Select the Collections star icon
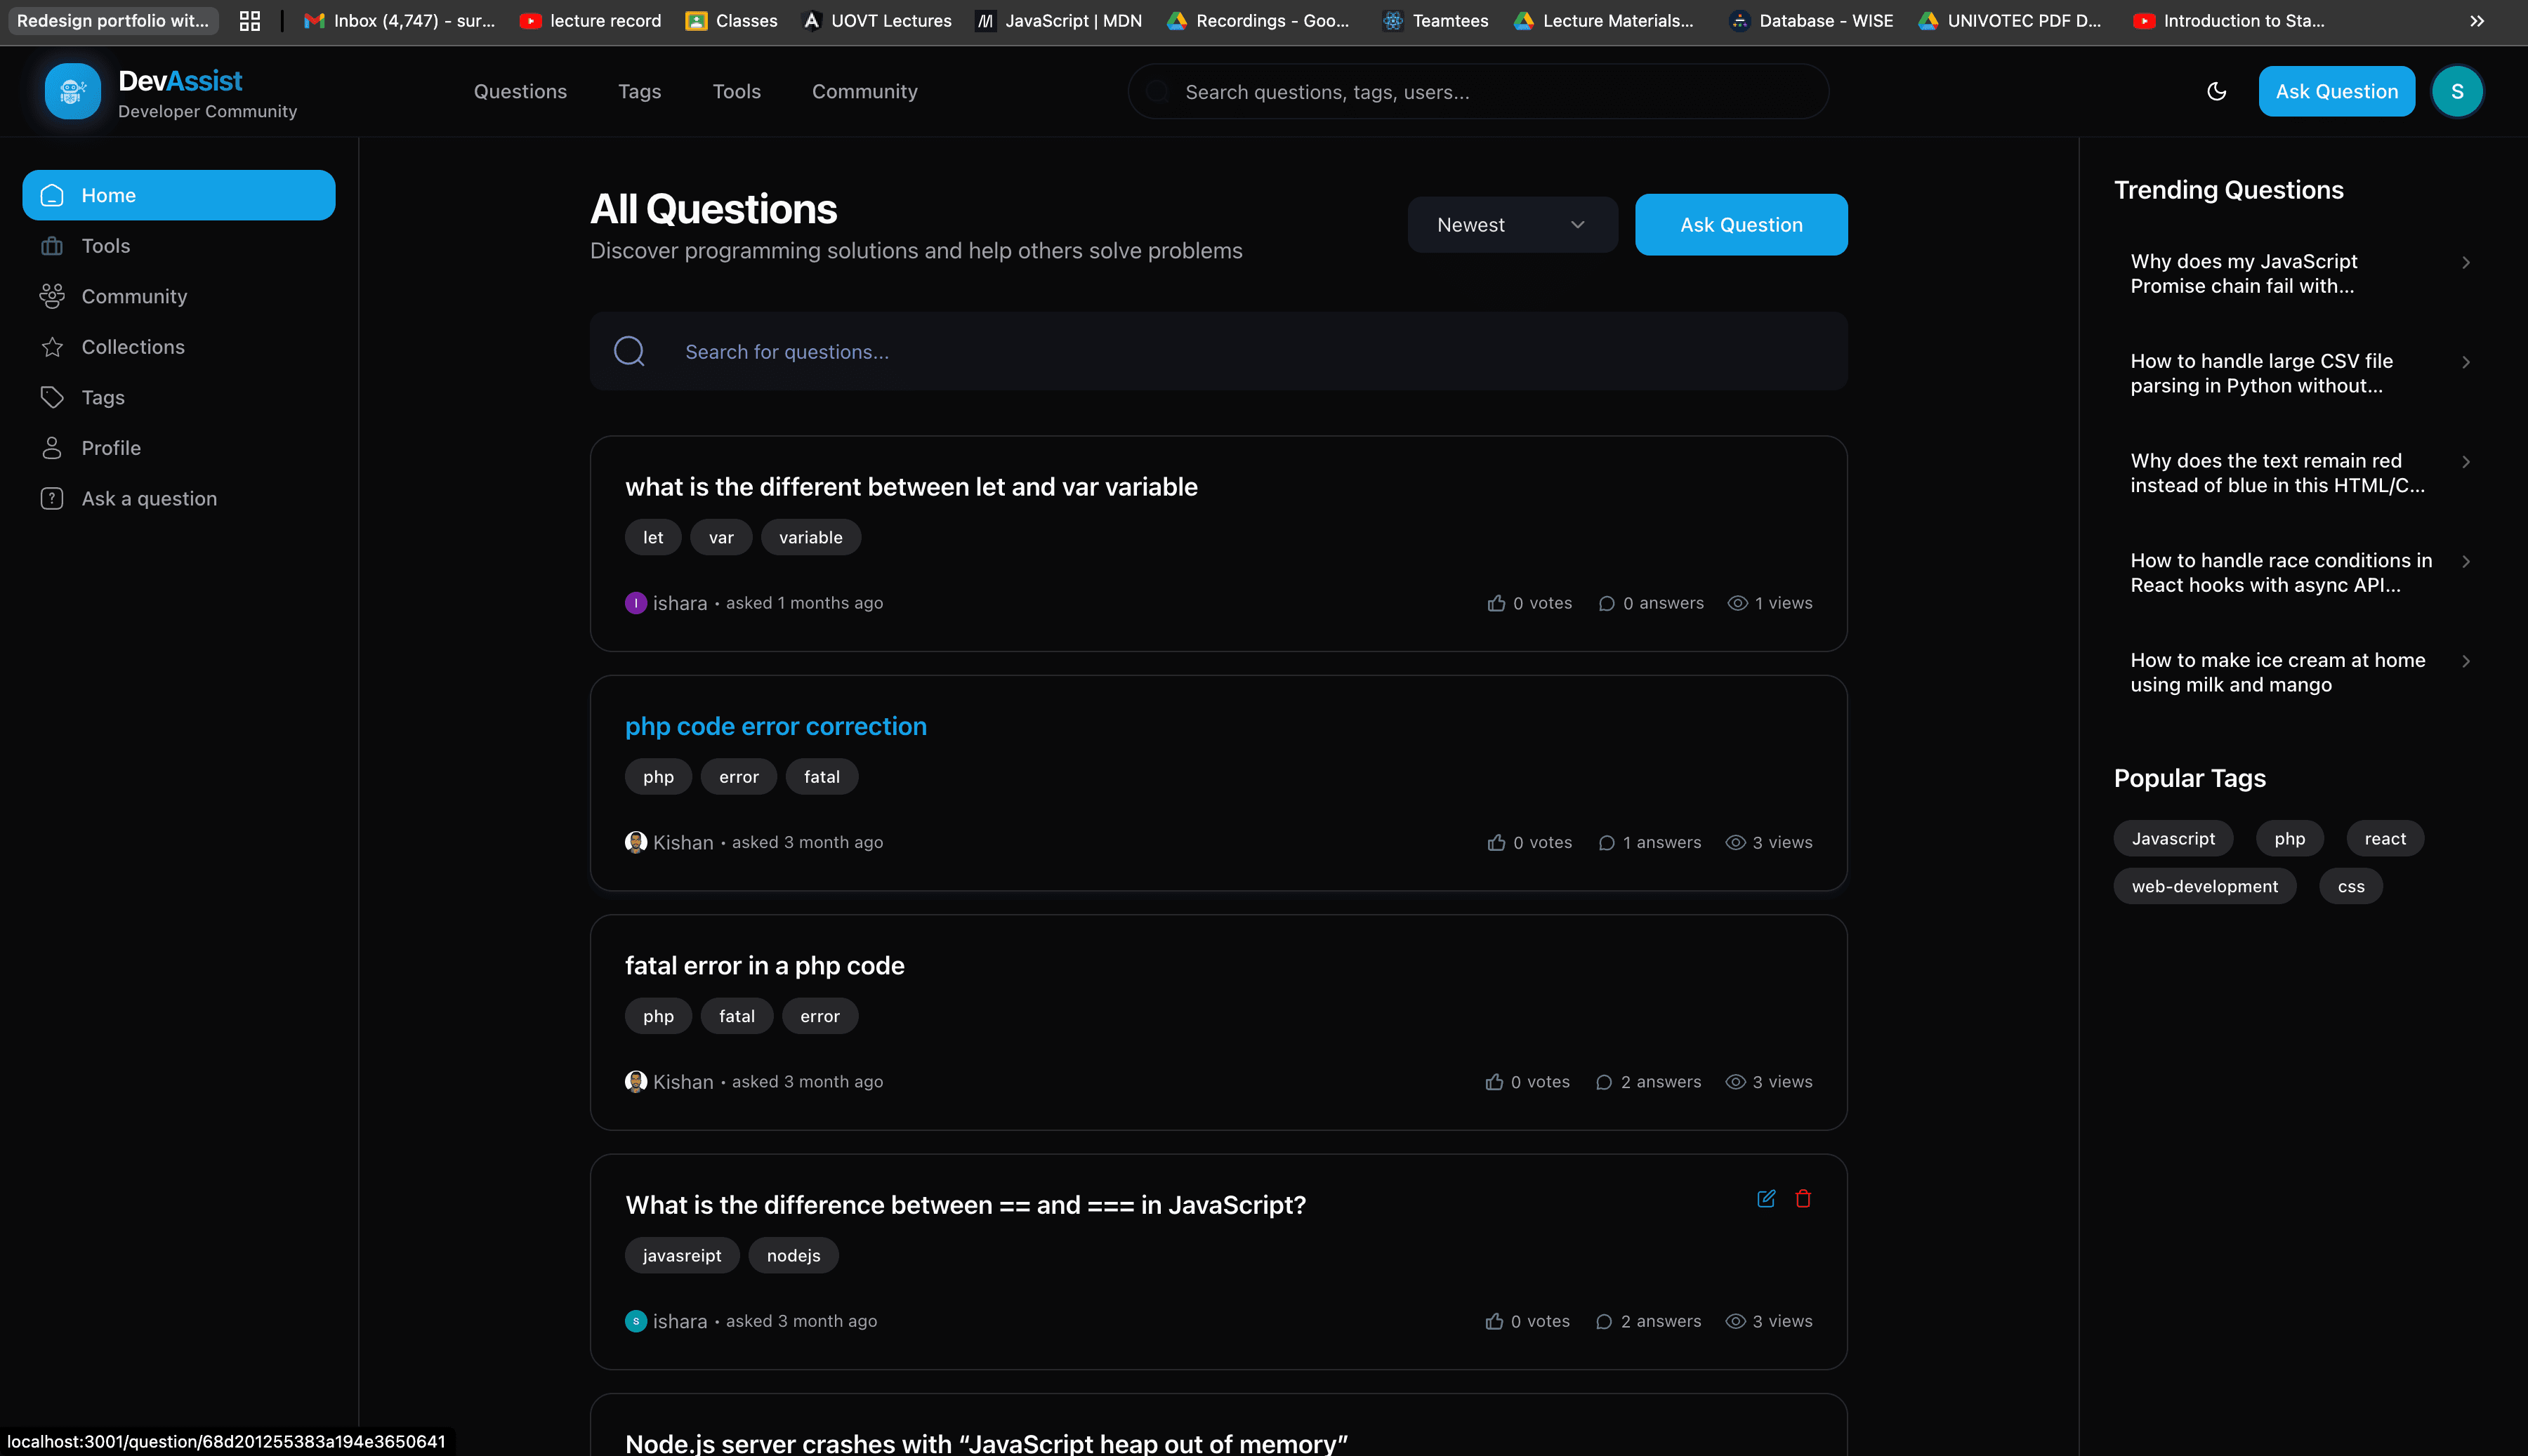 pos(53,346)
